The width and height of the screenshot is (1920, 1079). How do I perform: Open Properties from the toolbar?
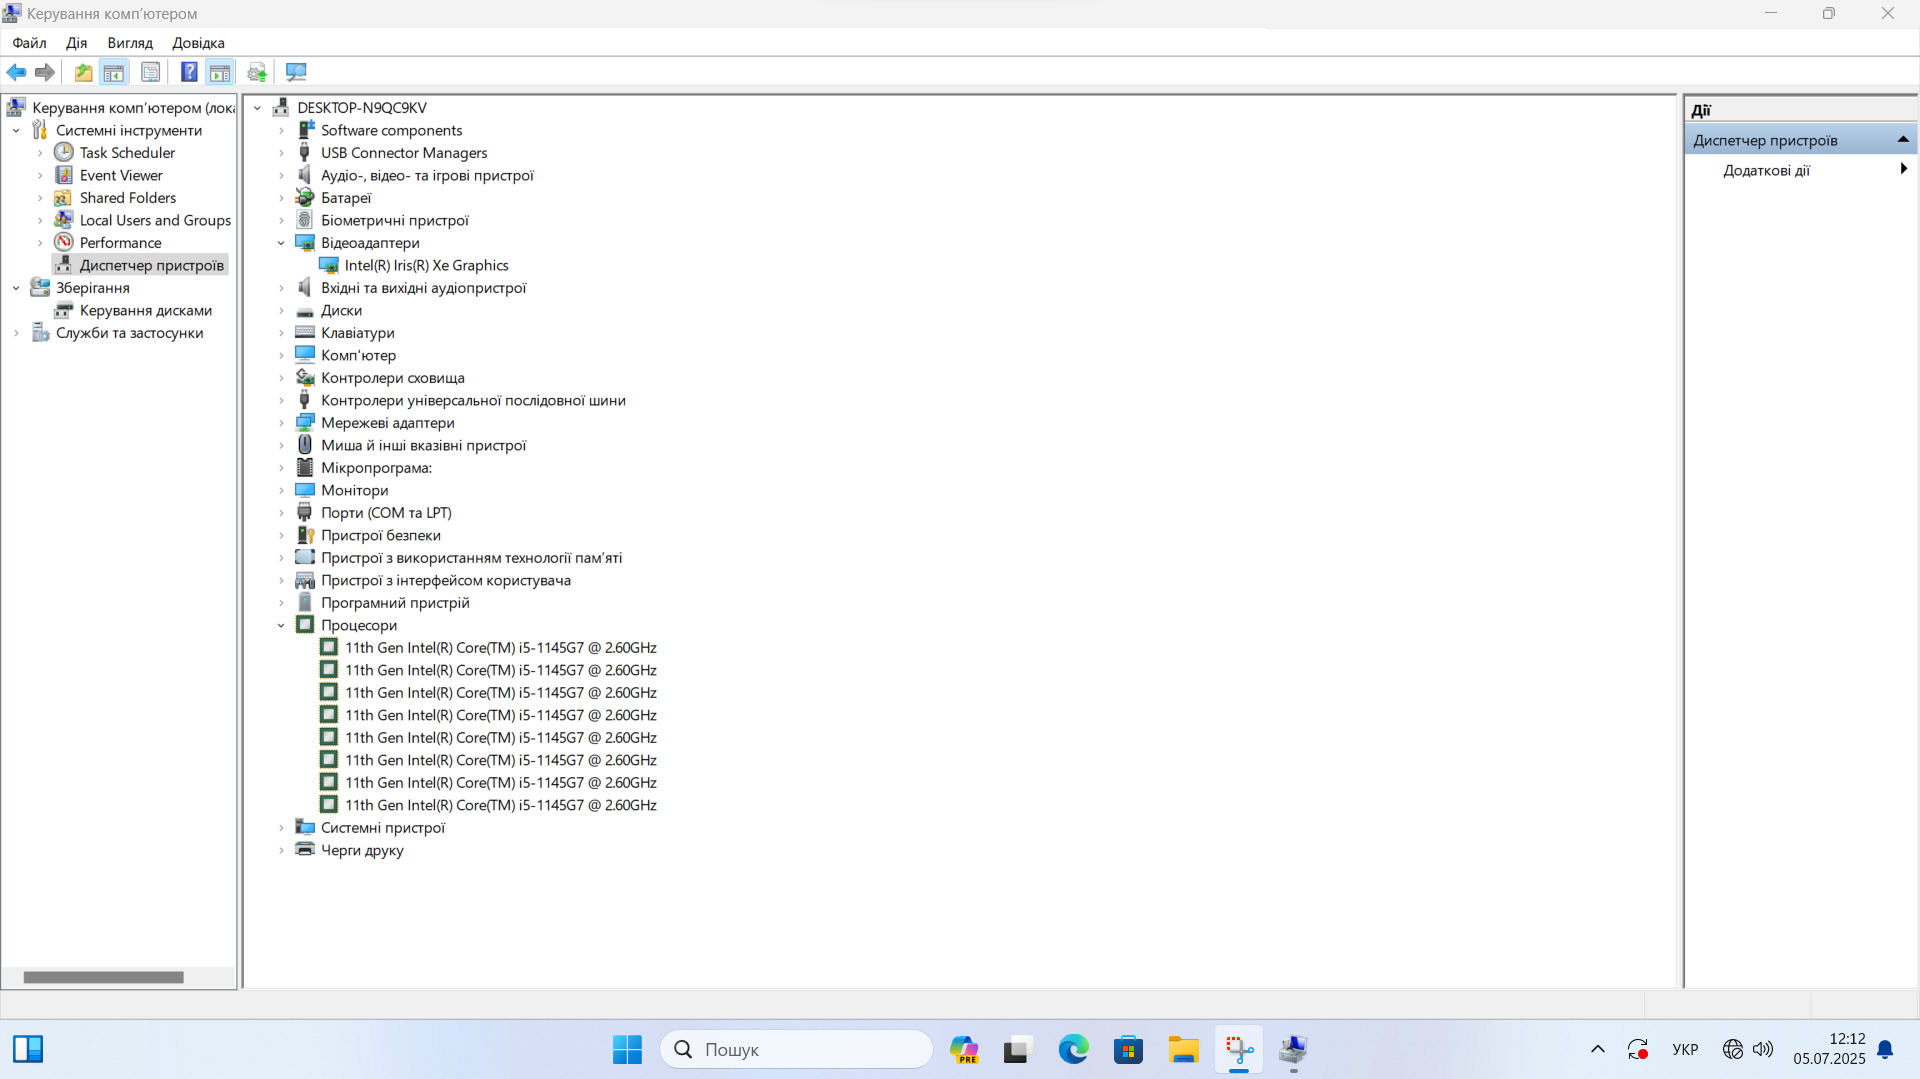click(x=150, y=72)
